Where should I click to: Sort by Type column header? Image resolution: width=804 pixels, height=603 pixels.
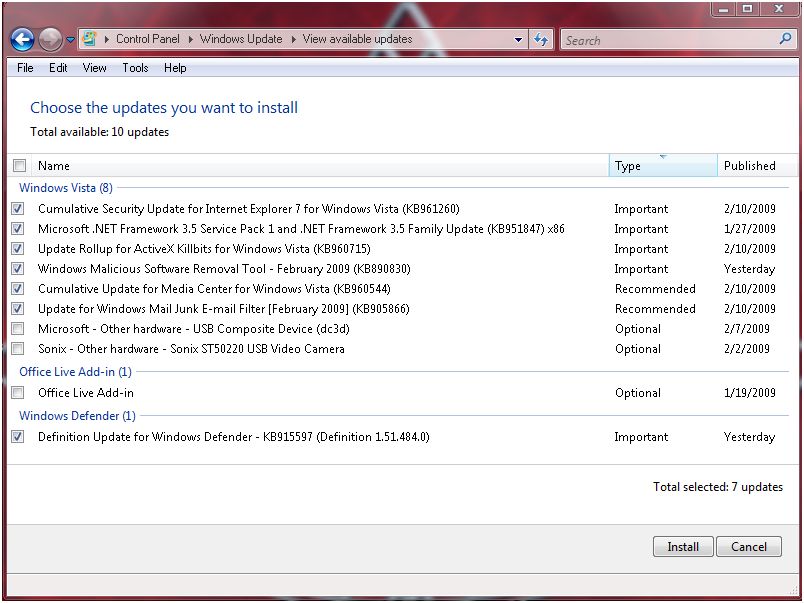[663, 166]
